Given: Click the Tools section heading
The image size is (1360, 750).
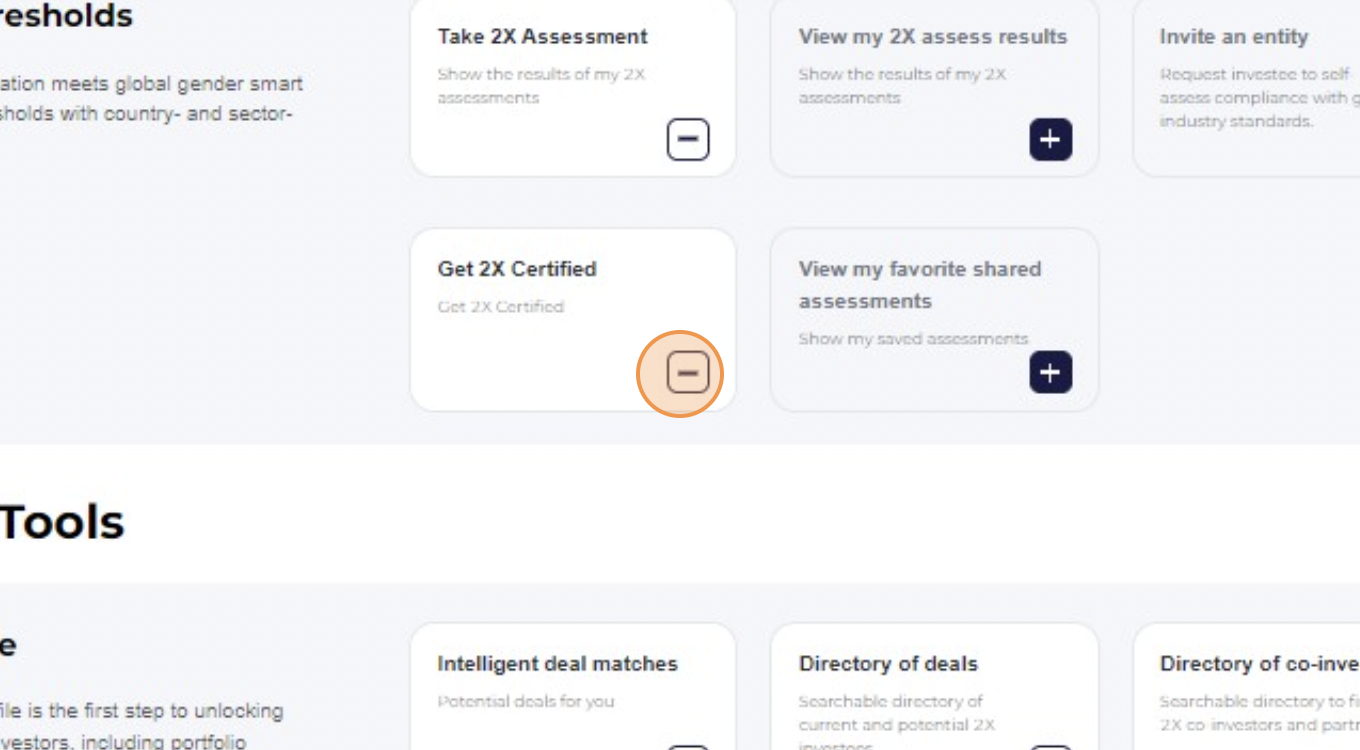Looking at the screenshot, I should pos(62,523).
